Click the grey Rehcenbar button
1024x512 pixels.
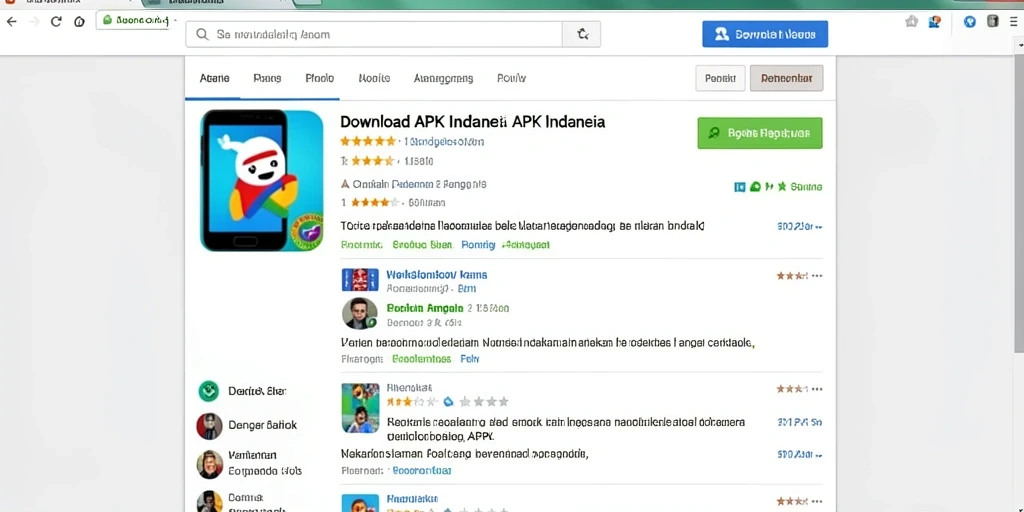click(786, 78)
